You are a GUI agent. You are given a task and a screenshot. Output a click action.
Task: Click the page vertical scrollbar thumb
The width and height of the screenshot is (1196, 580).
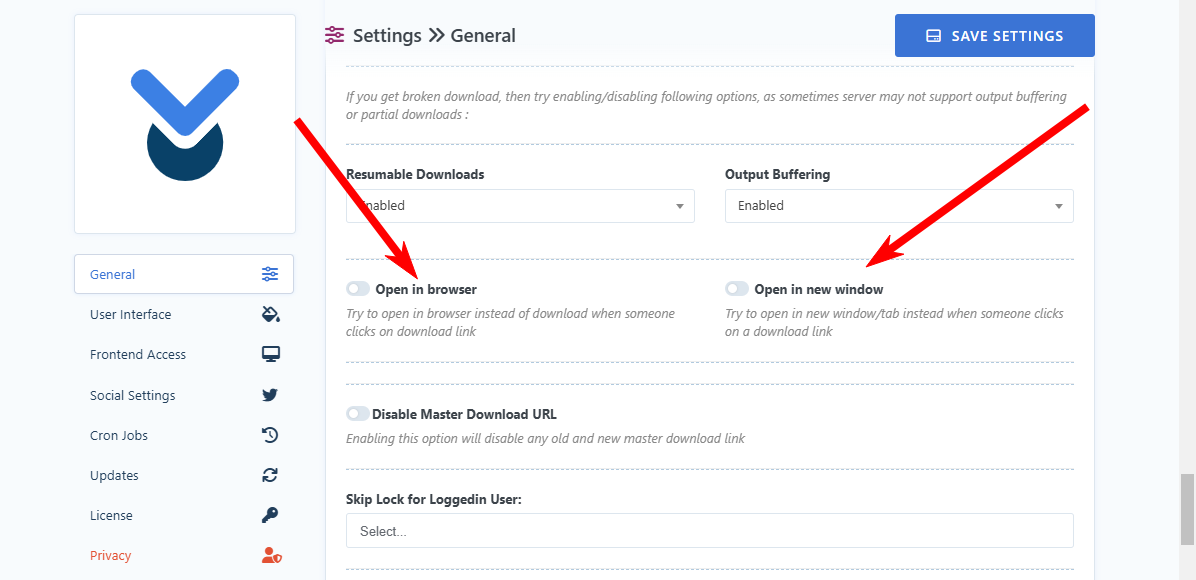[x=1187, y=509]
